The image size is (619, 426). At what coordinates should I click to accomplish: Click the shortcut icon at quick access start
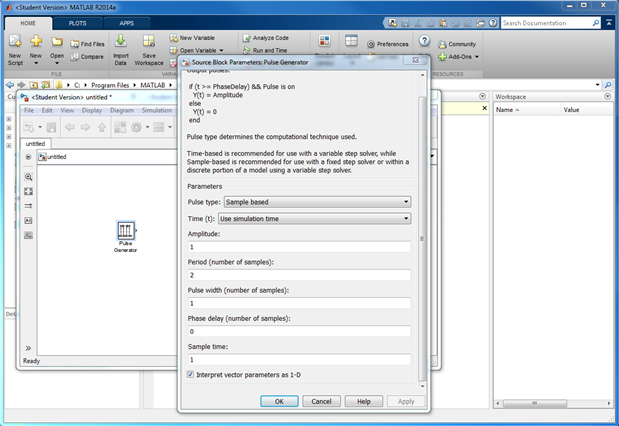coord(392,23)
